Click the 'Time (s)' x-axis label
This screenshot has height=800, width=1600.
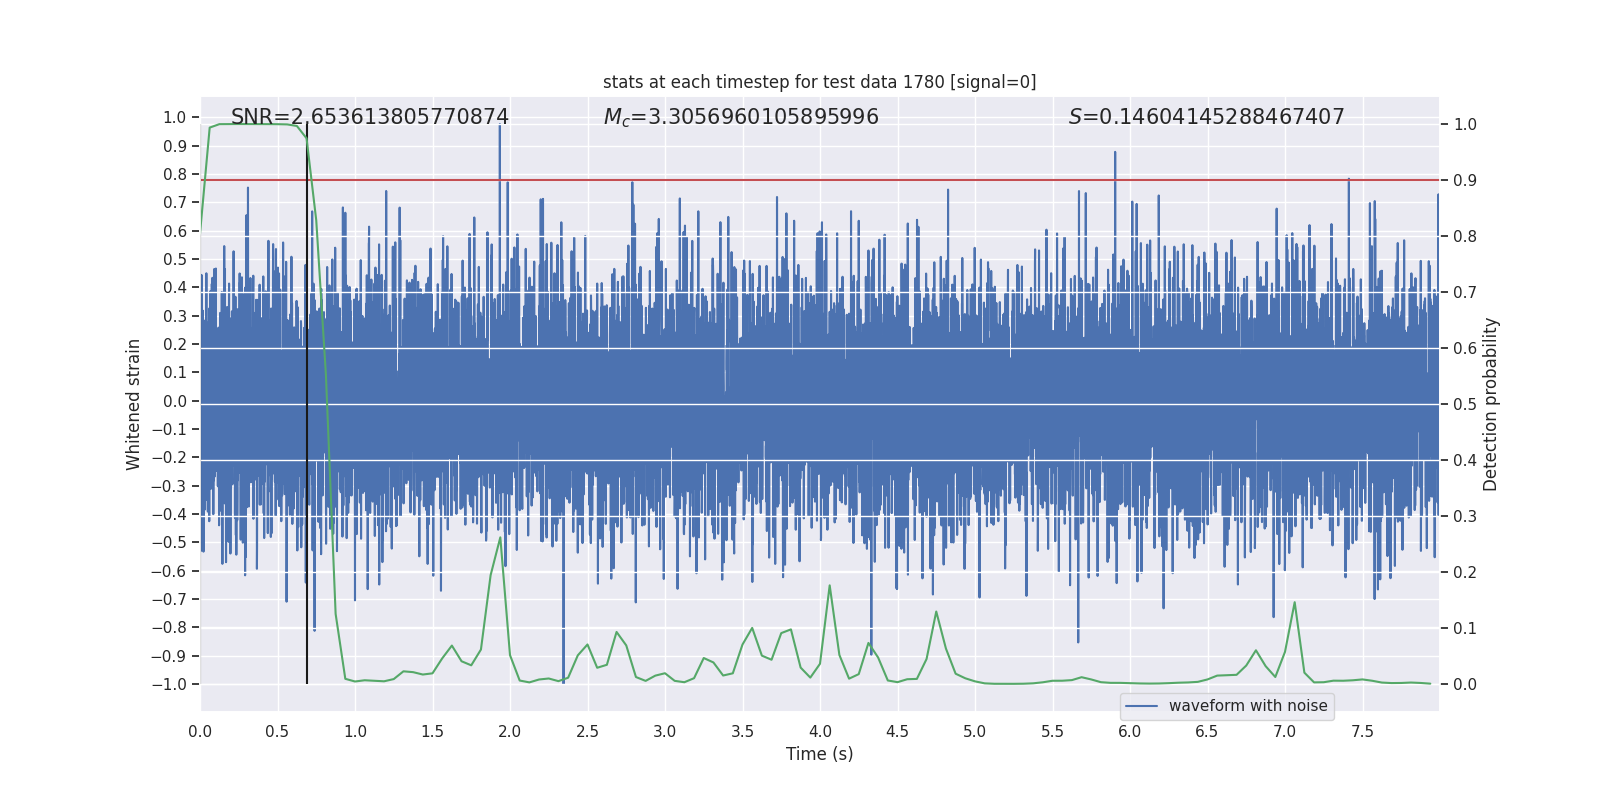(x=819, y=754)
